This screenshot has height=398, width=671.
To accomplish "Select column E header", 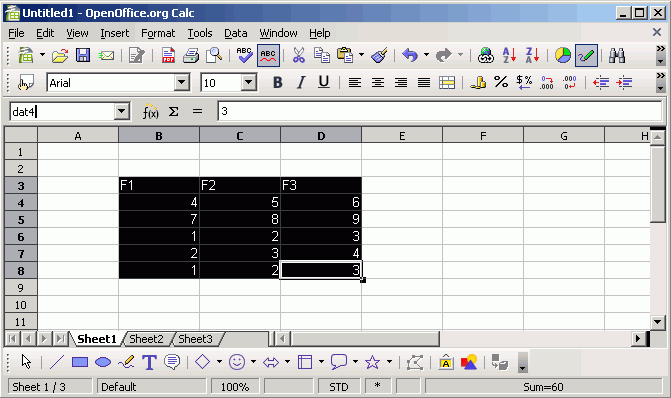I will point(402,136).
